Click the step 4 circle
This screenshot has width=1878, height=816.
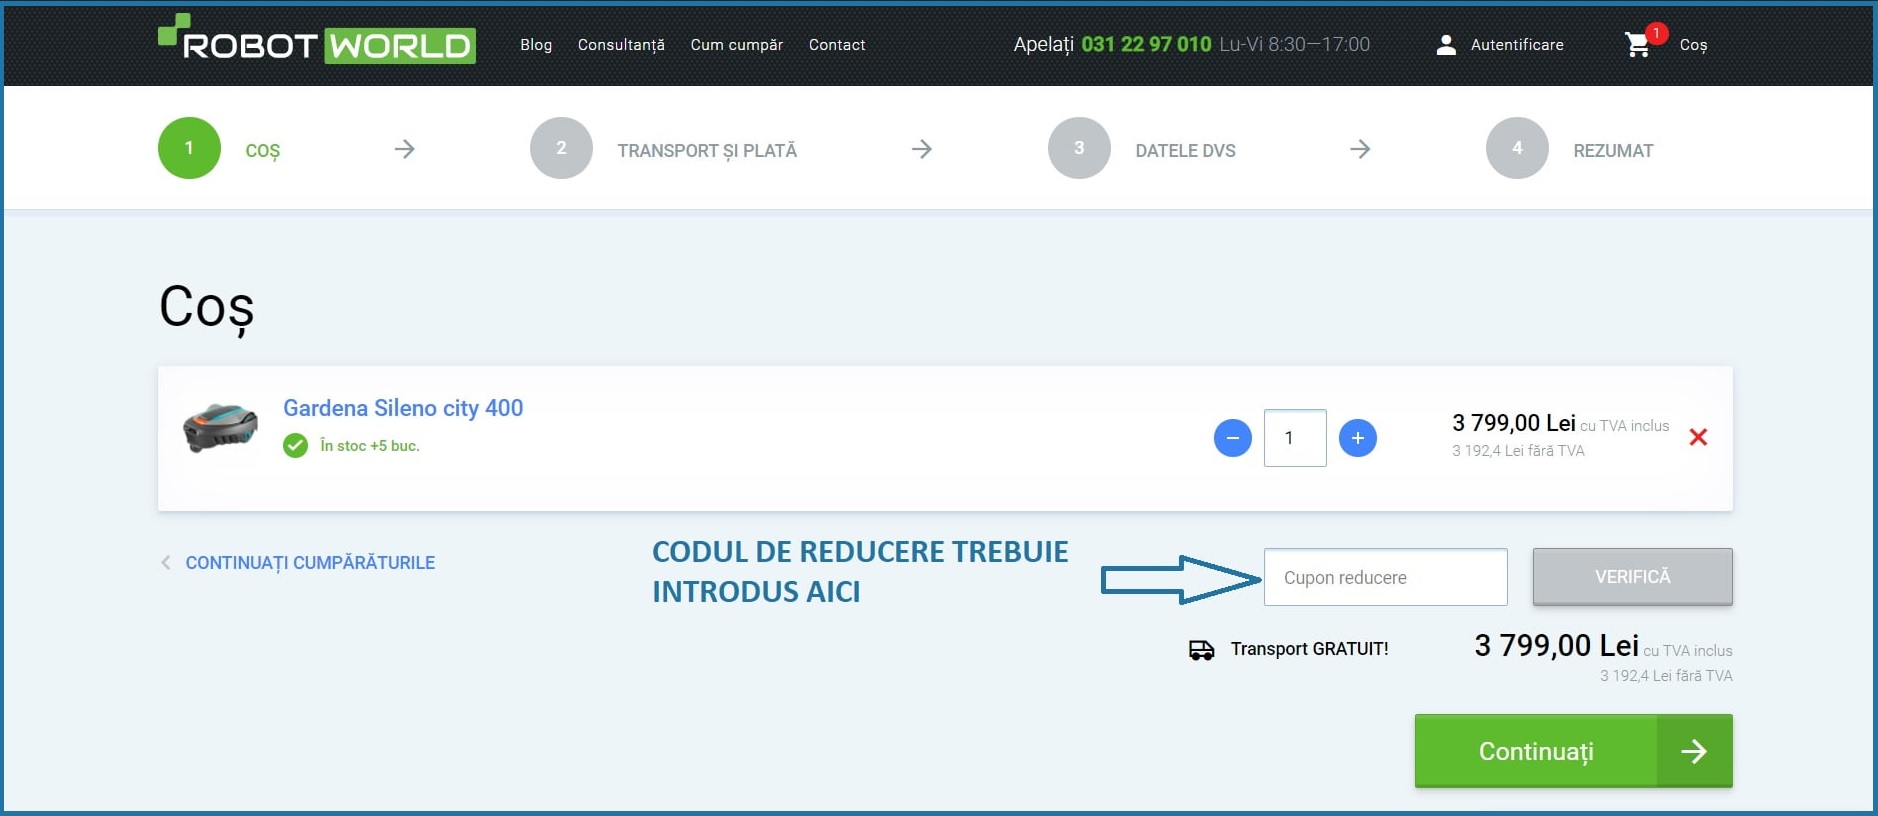click(1517, 148)
